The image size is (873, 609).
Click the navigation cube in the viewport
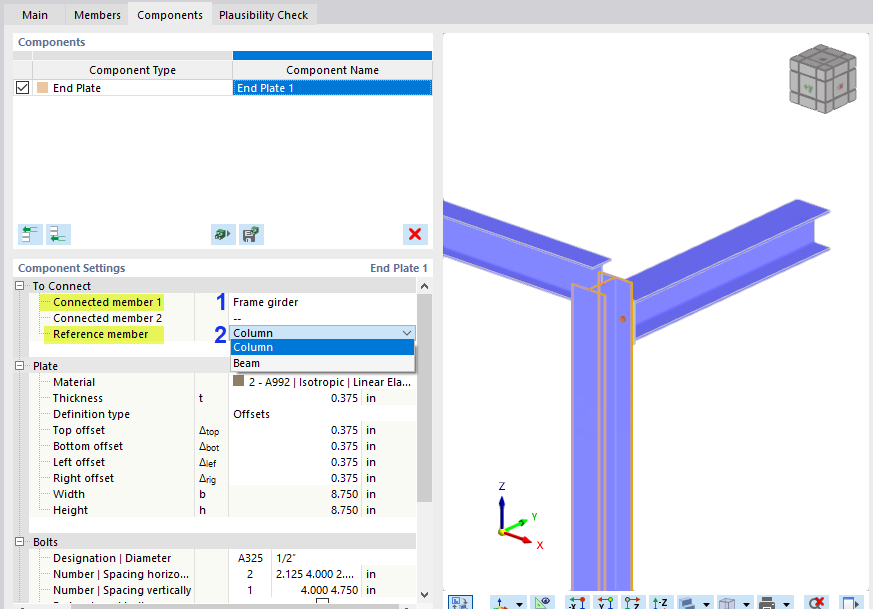822,78
